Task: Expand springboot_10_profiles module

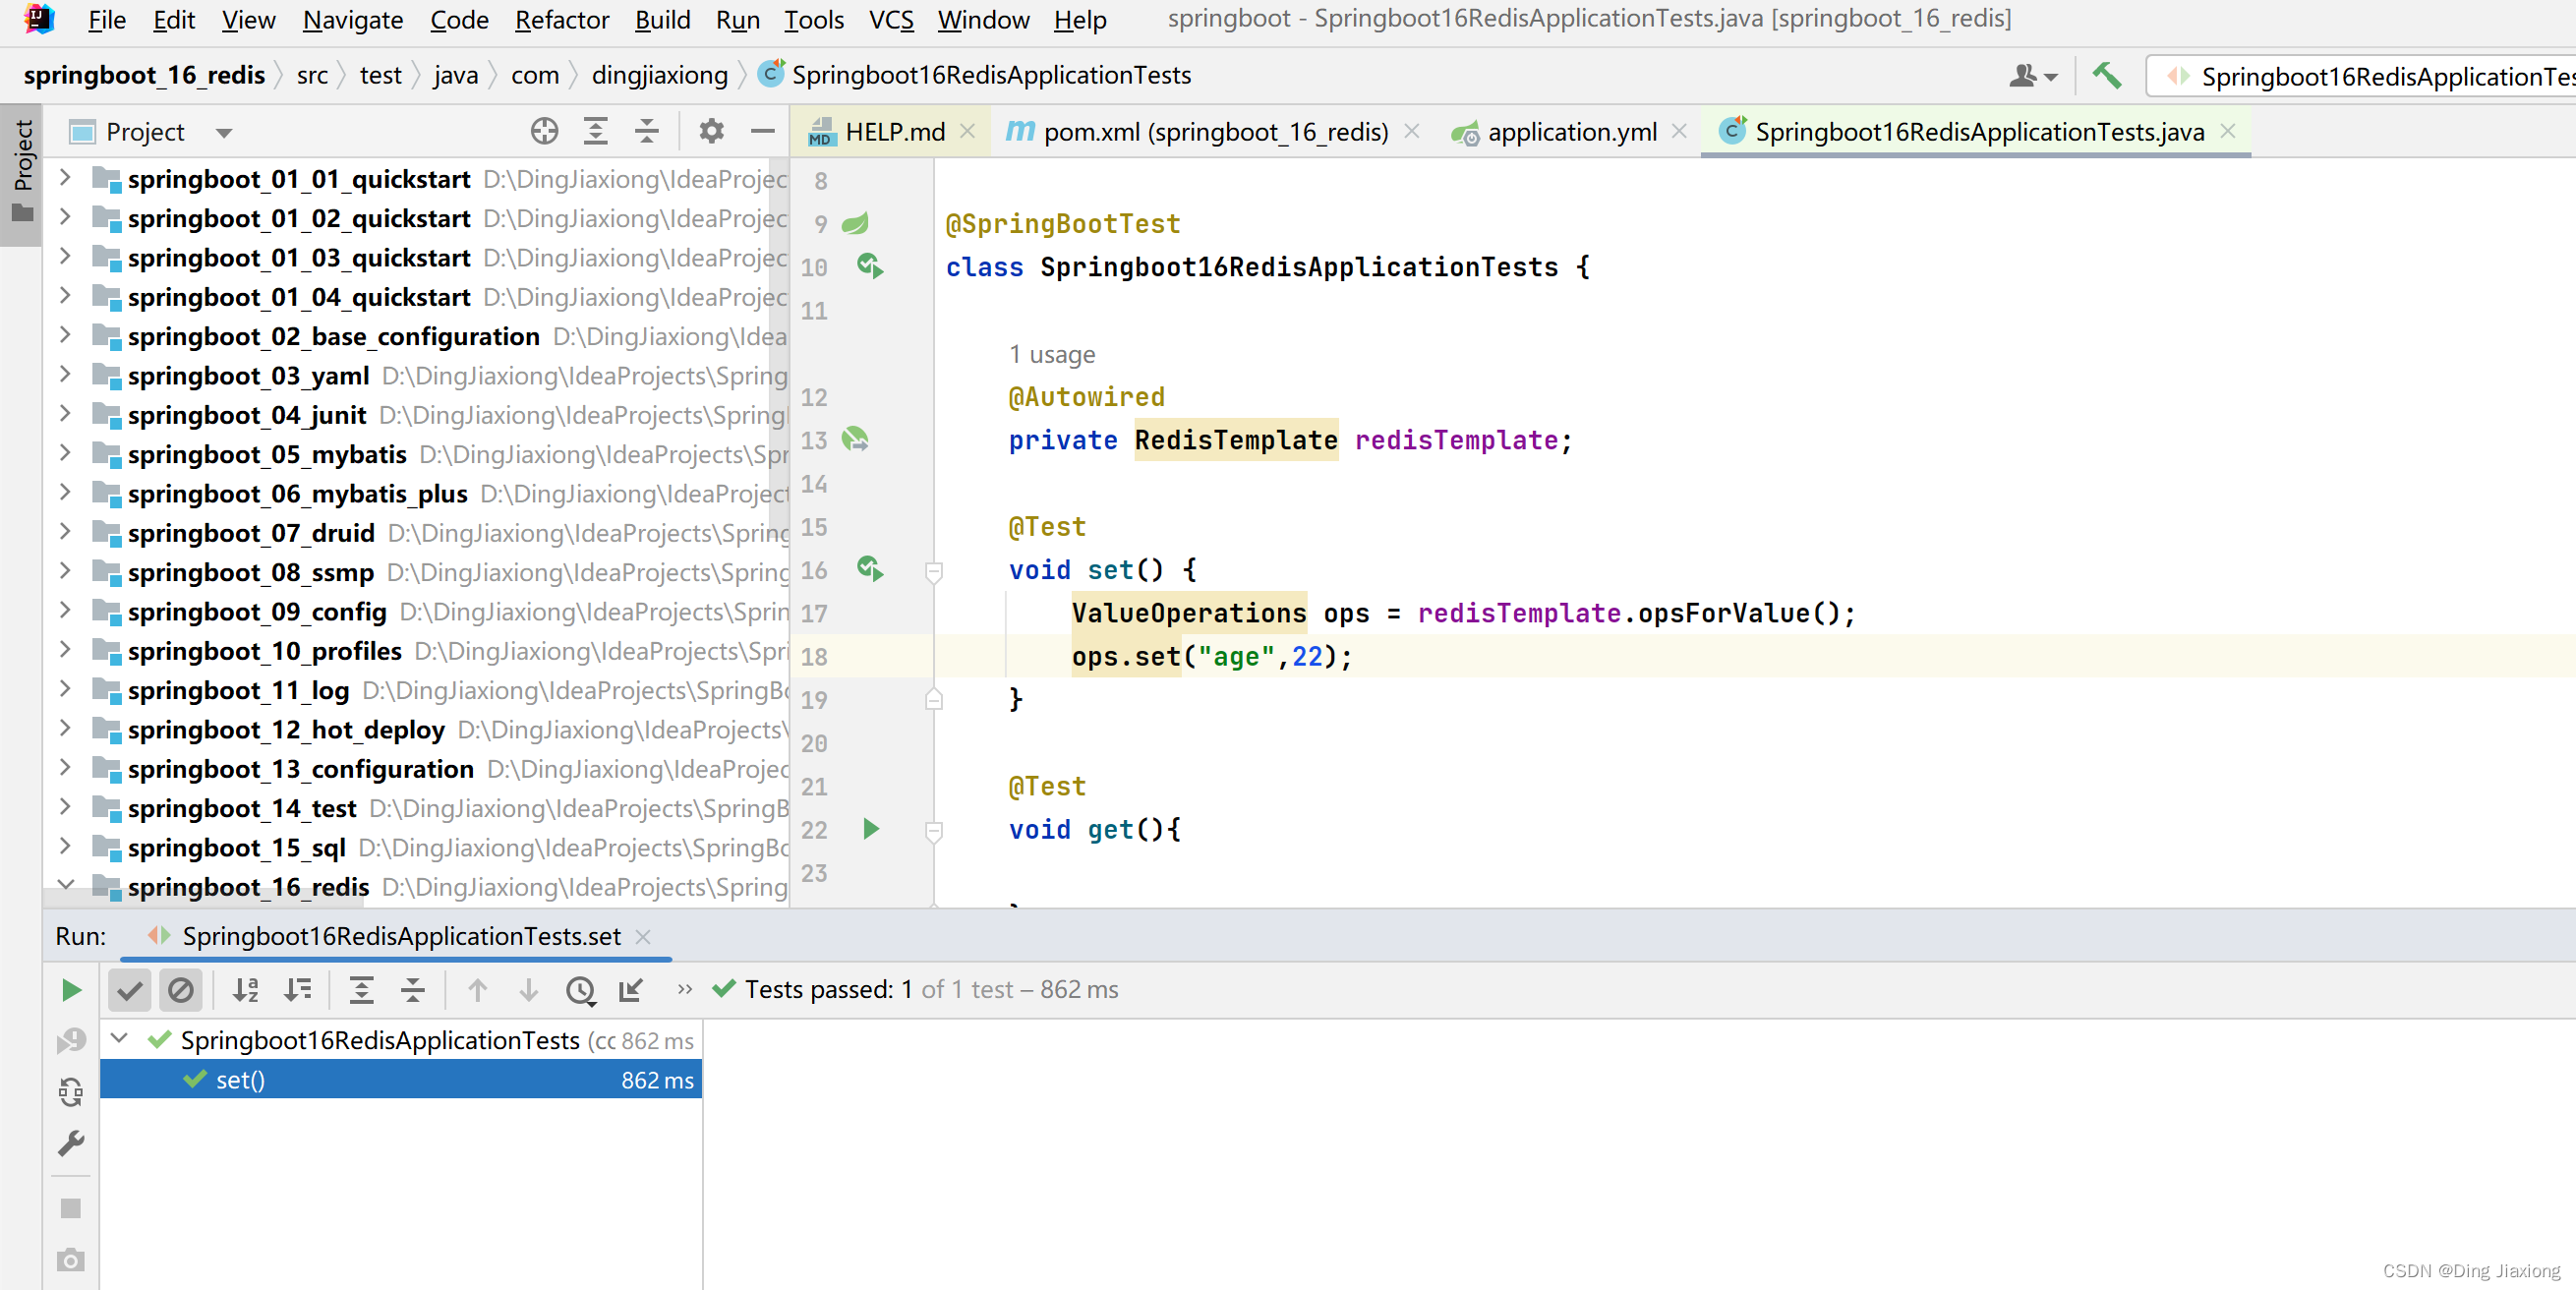Action: pos(65,650)
